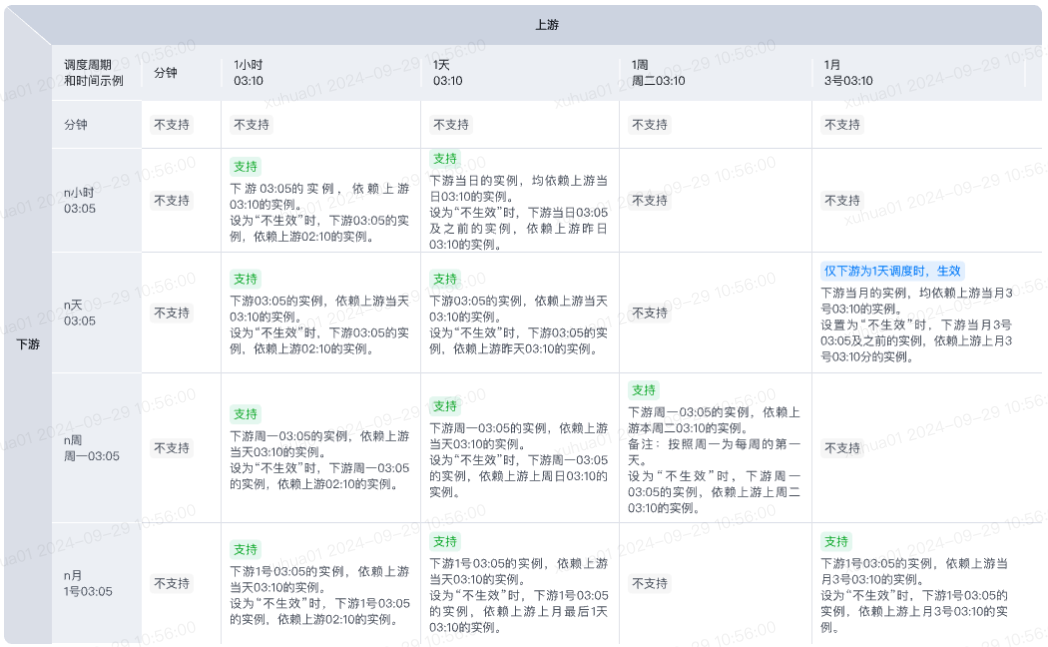The image size is (1048, 647).
Task: Click 不支持 in n月 row, 分钟 column
Action: point(172,584)
